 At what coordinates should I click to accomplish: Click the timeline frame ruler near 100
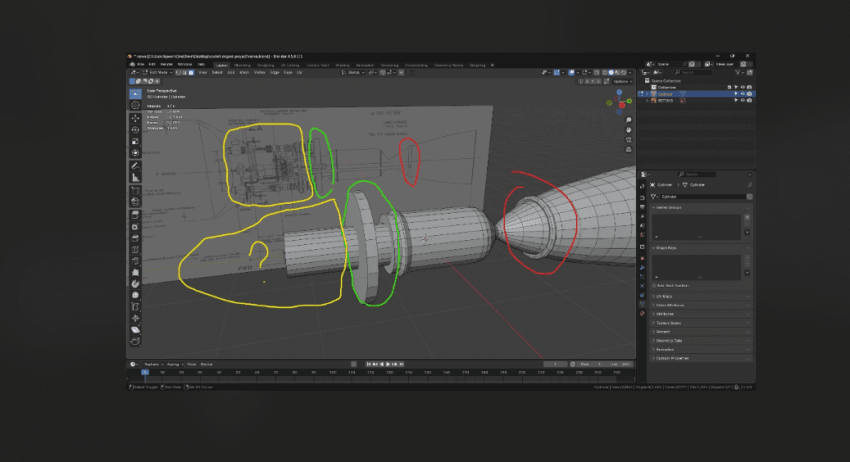pyautogui.click(x=333, y=373)
